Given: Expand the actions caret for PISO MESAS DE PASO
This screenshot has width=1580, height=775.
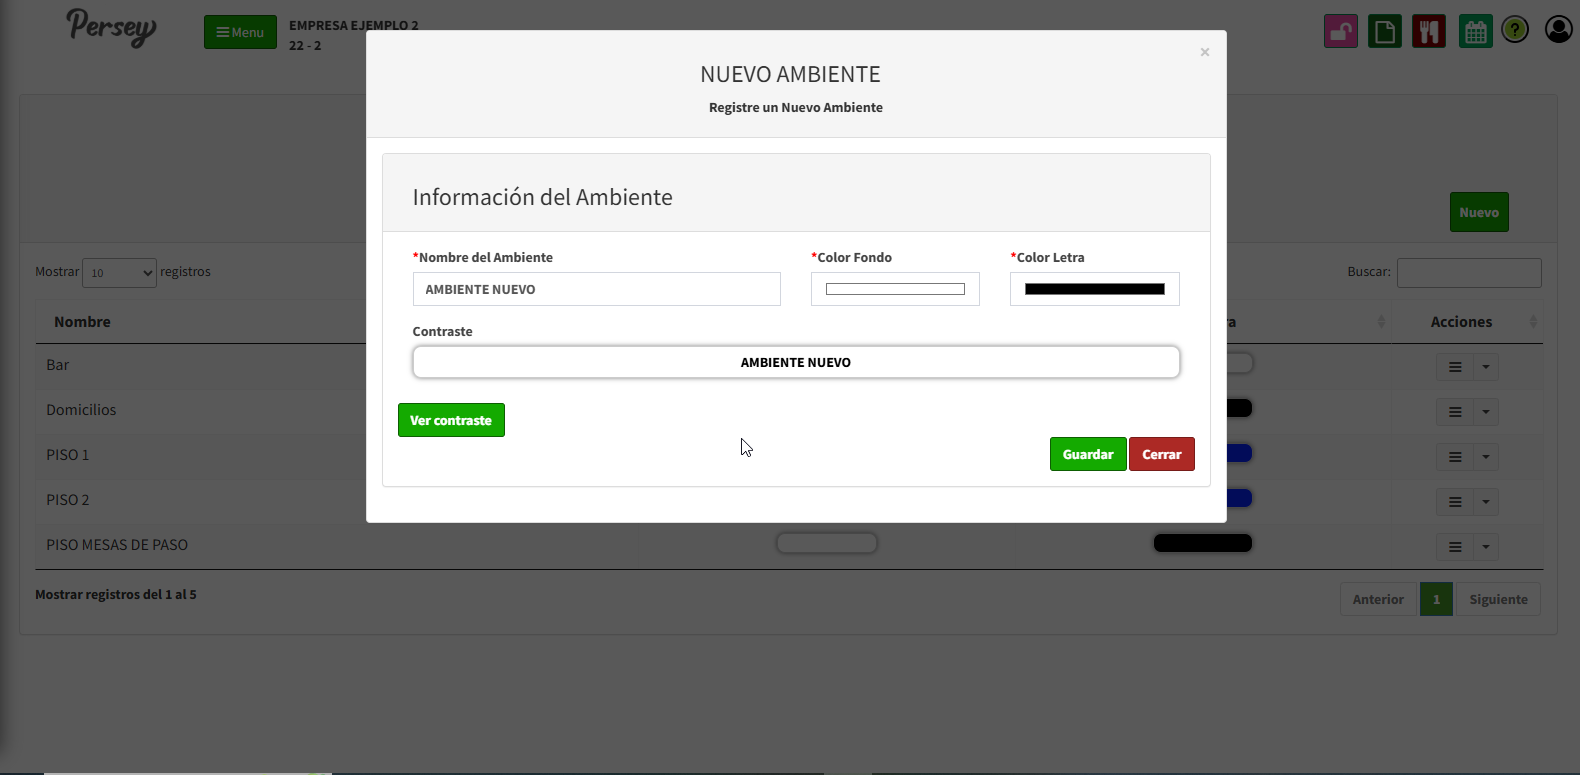Looking at the screenshot, I should pos(1486,547).
